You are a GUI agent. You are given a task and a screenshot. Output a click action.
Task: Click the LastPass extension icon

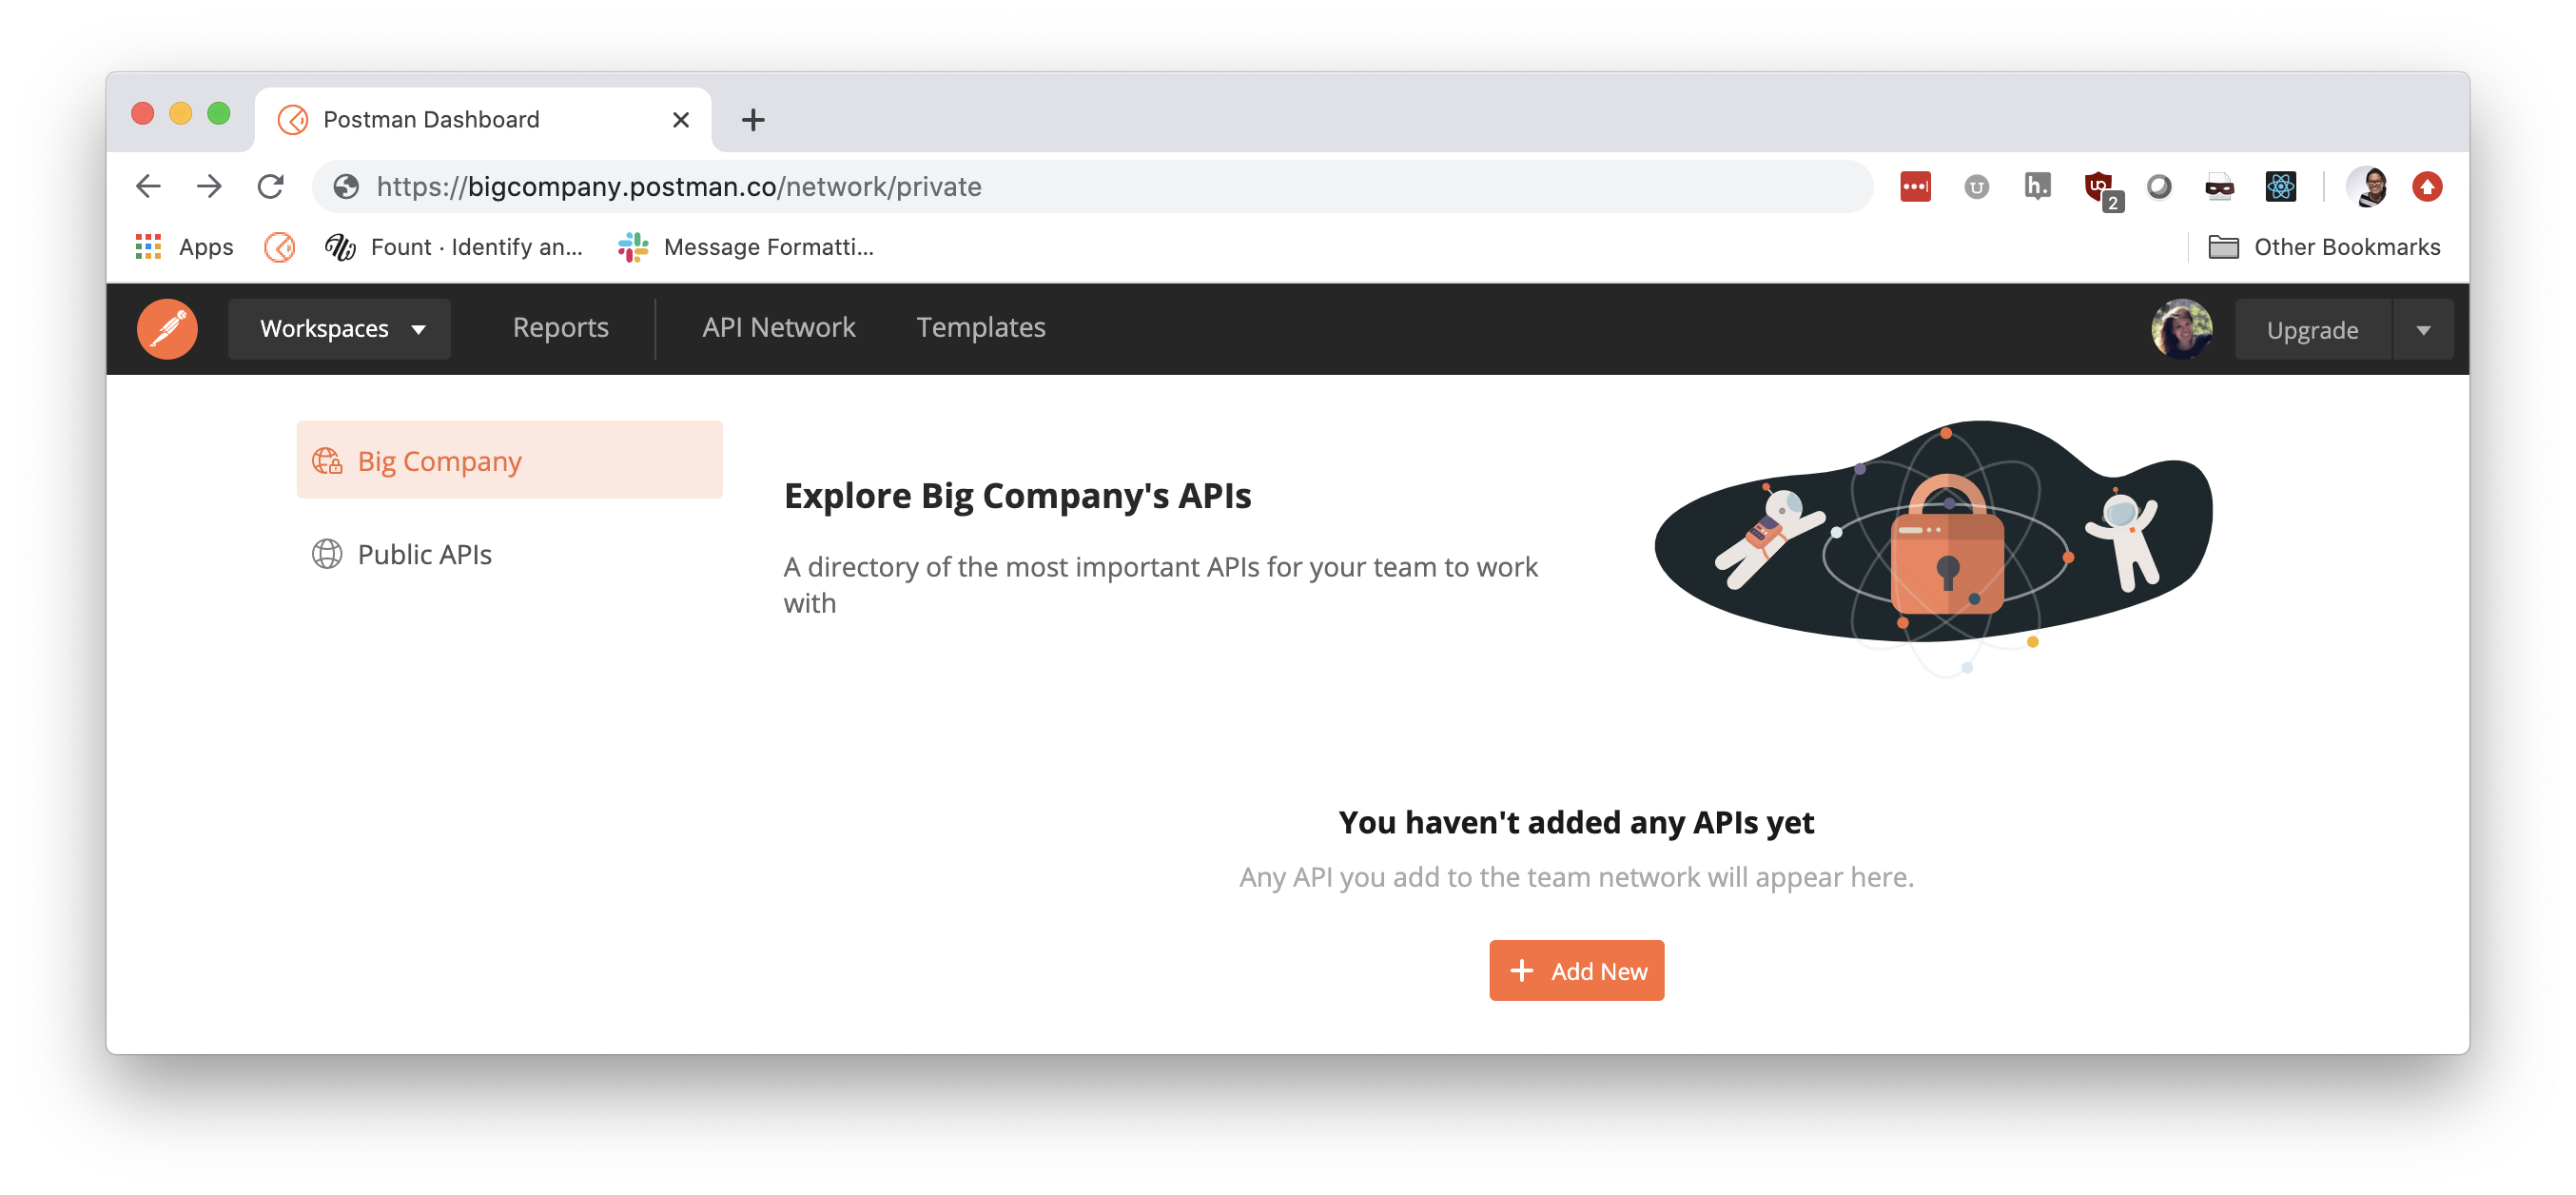[1915, 187]
